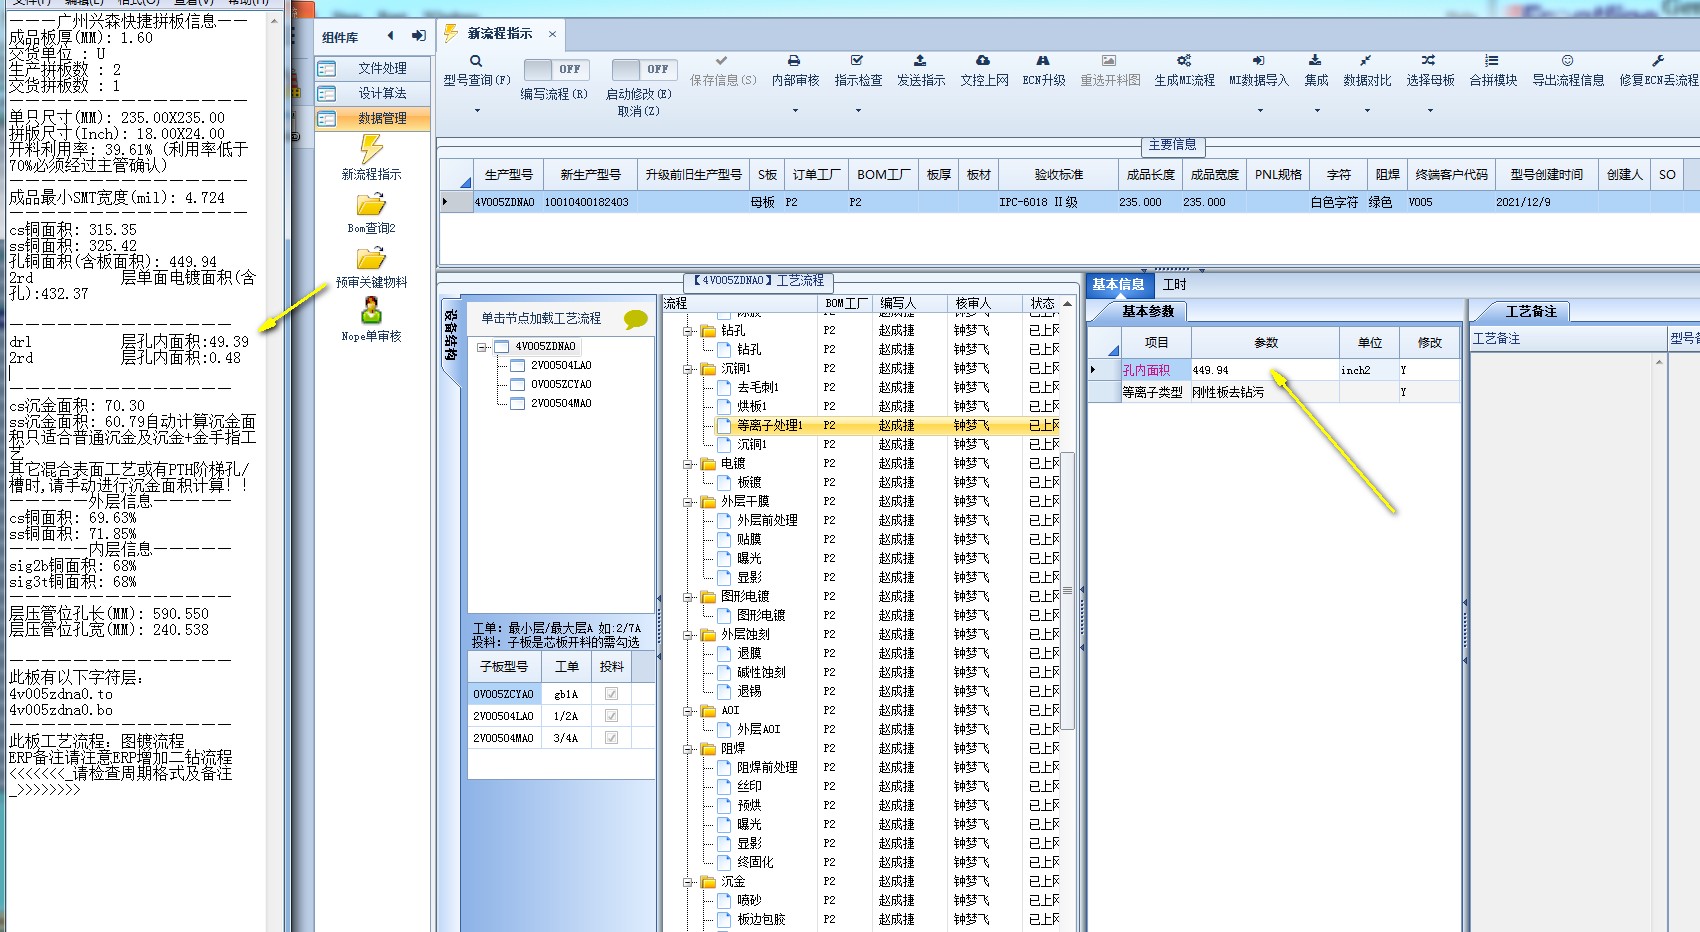This screenshot has width=1700, height=932.
Task: Click the 取消(Z) button
Action: tap(638, 111)
